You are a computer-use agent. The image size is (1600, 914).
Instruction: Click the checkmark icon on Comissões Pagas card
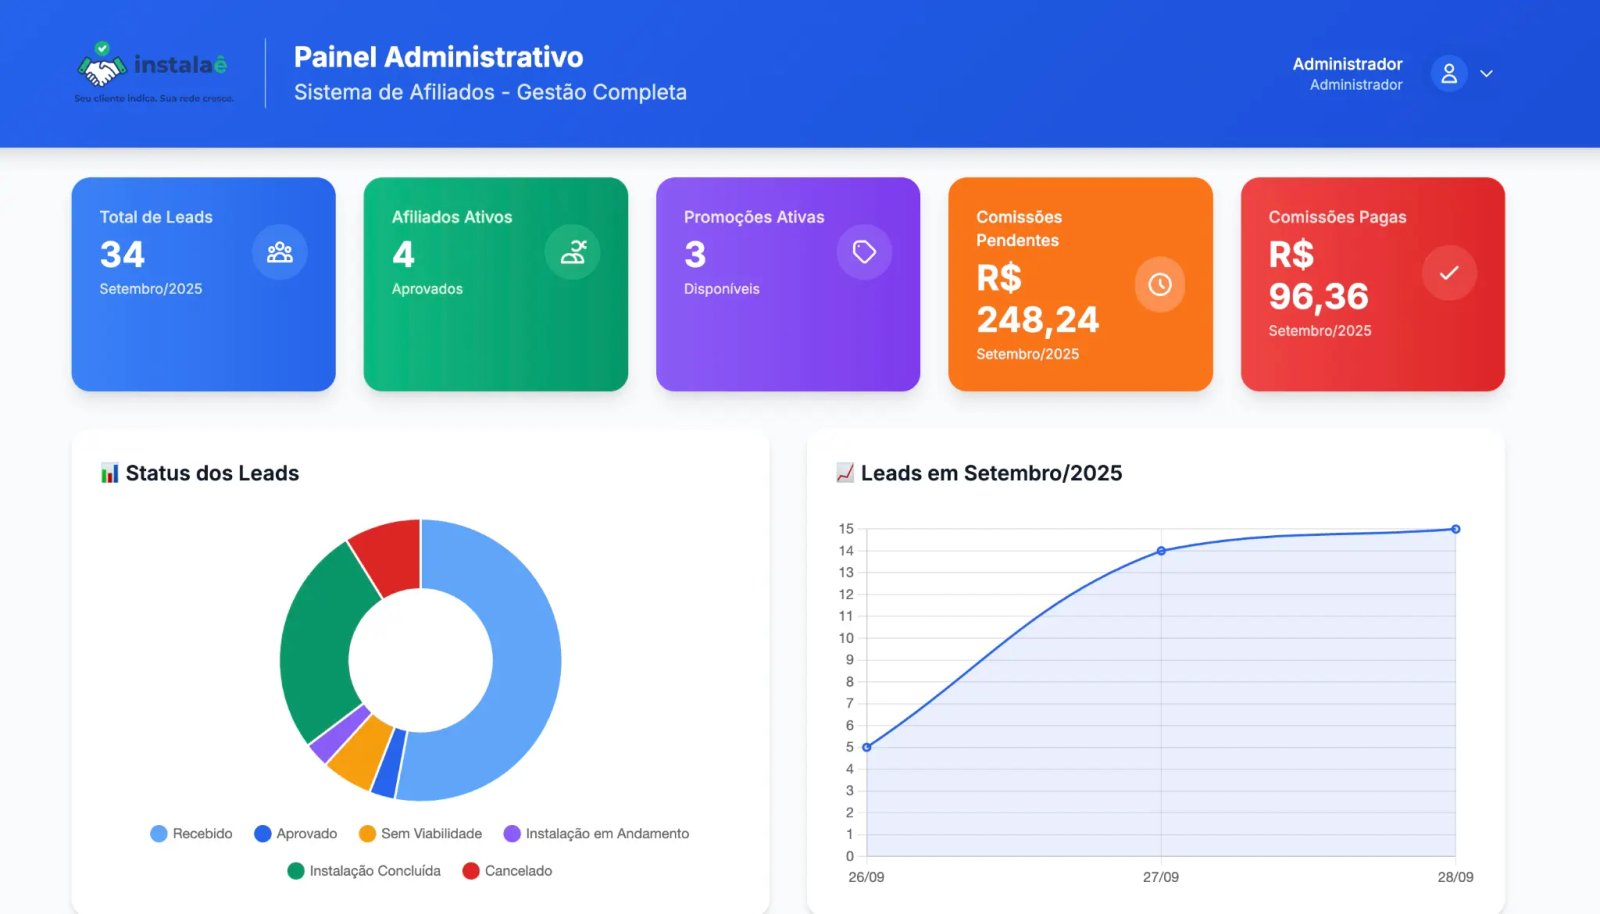coord(1449,273)
